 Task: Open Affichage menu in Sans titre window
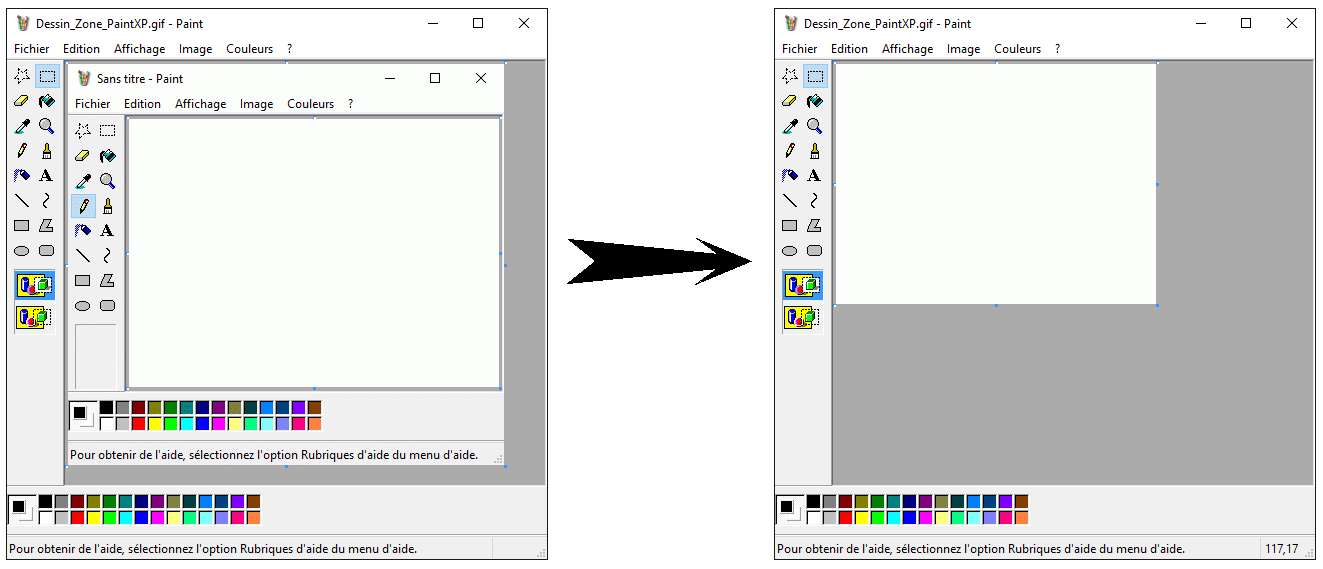[x=200, y=104]
